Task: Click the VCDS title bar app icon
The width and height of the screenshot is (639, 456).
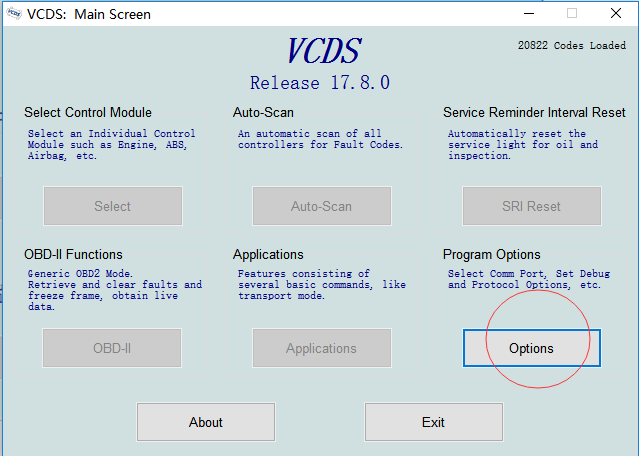Action: pyautogui.click(x=14, y=14)
